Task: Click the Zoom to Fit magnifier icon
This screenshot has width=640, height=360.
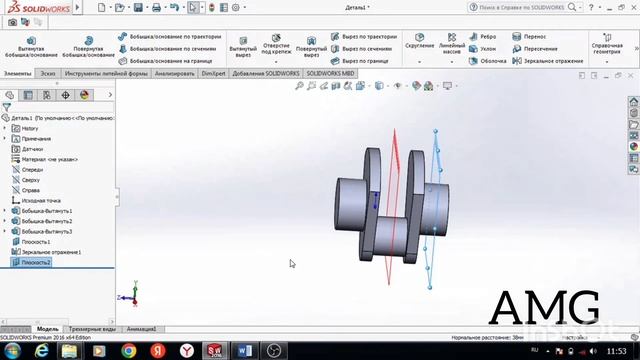Action: pyautogui.click(x=299, y=86)
